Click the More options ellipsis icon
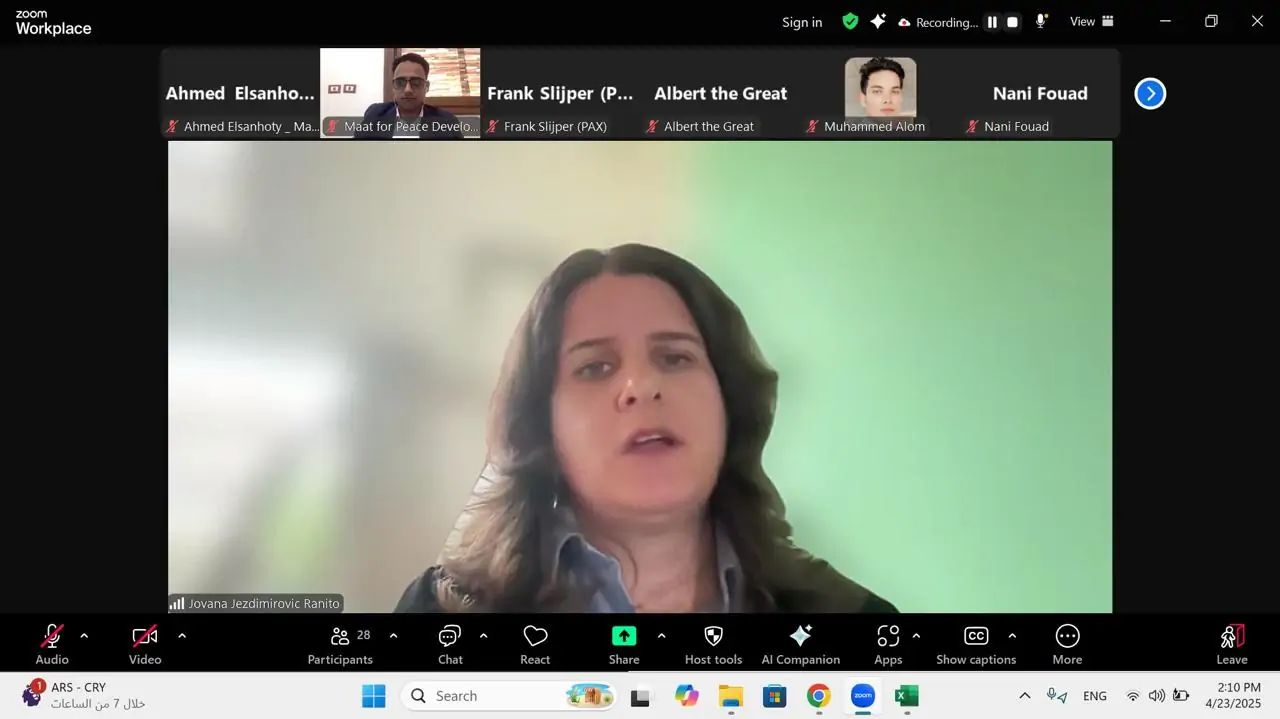 click(1067, 637)
